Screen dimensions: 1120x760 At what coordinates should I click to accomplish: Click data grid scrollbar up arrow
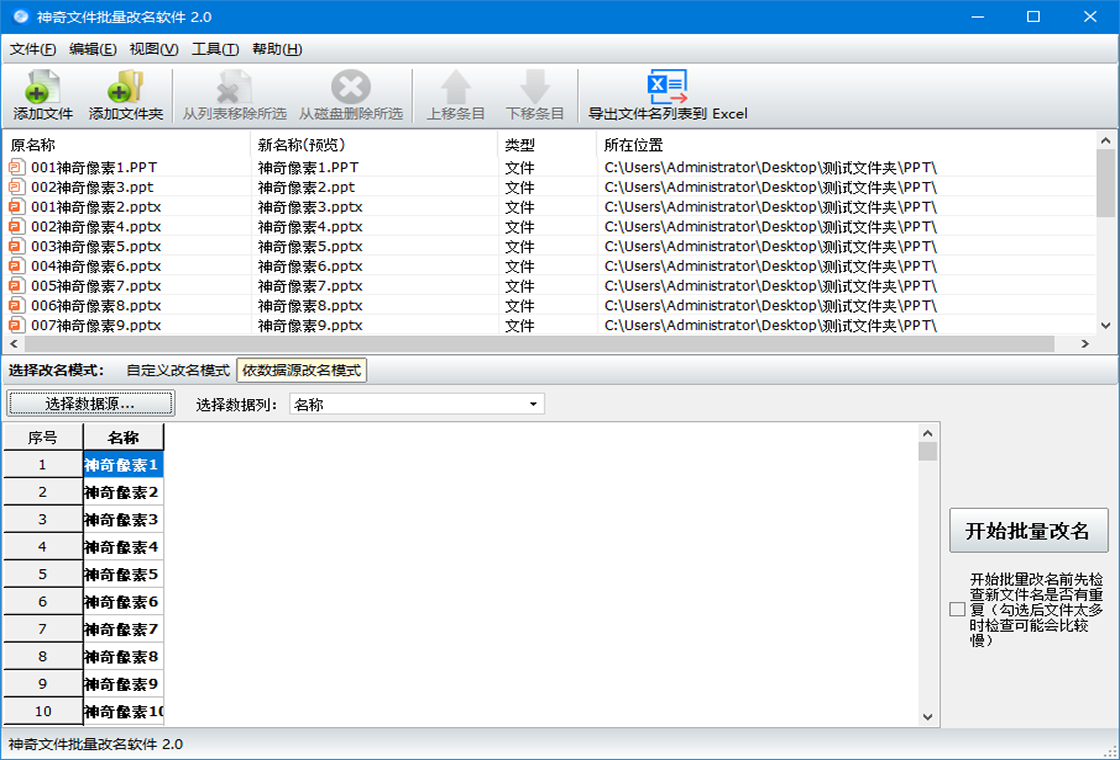point(927,433)
